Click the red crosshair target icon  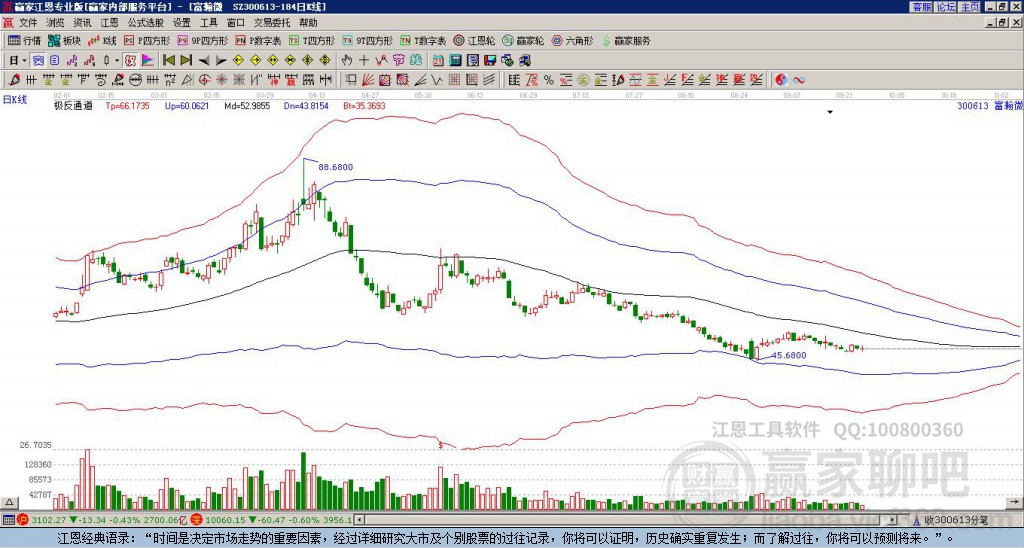point(204,80)
